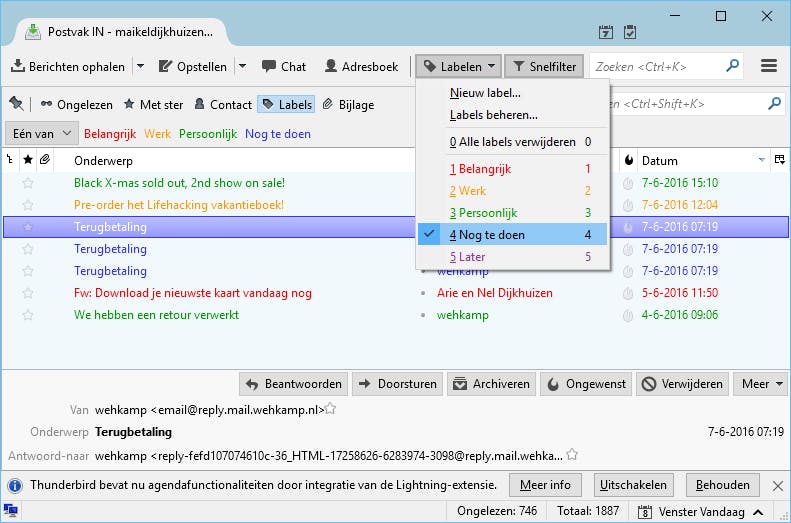This screenshot has width=791, height=523.
Task: Expand the Venster Vandaag pane
Action: [700, 512]
